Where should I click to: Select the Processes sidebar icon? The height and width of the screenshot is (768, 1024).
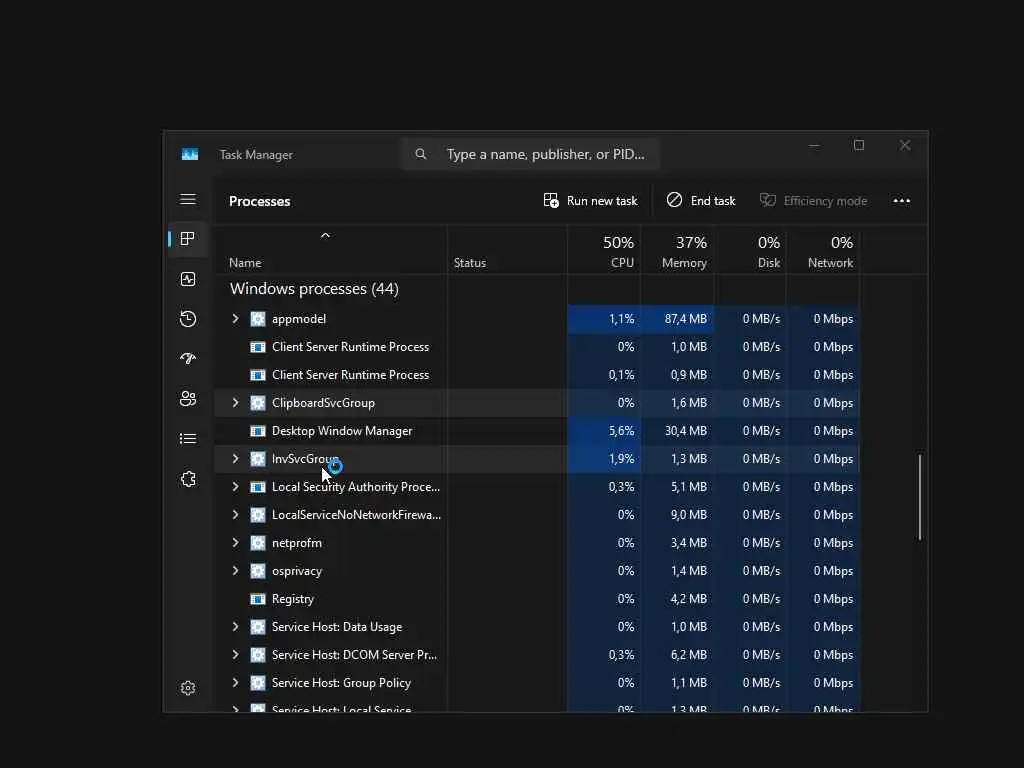(188, 239)
